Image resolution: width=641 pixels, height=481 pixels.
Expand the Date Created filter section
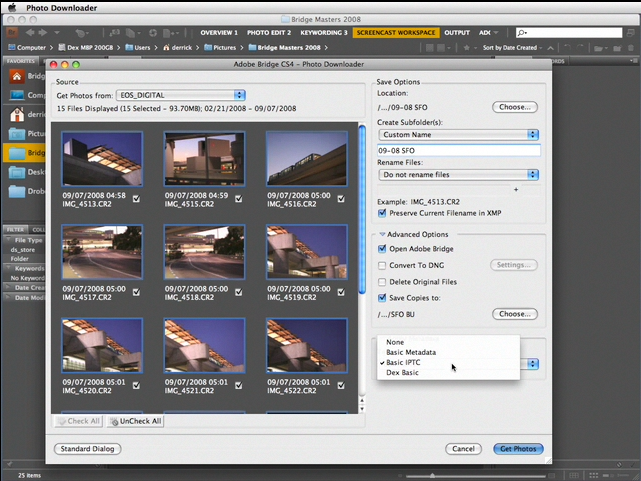coord(8,287)
